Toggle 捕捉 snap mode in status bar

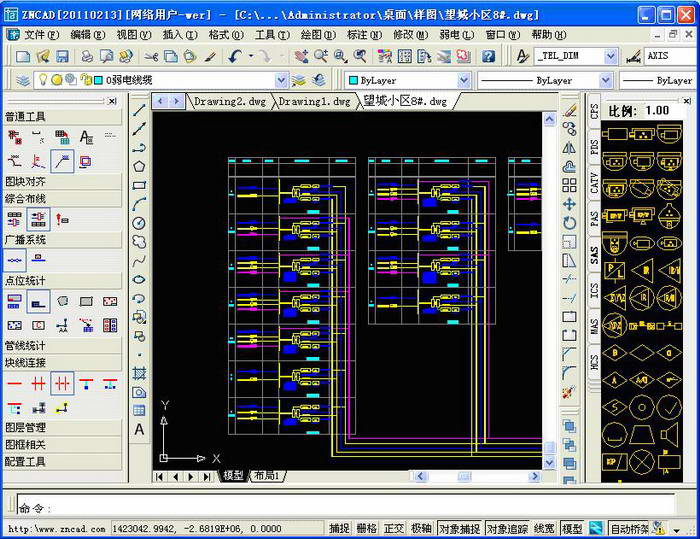339,528
